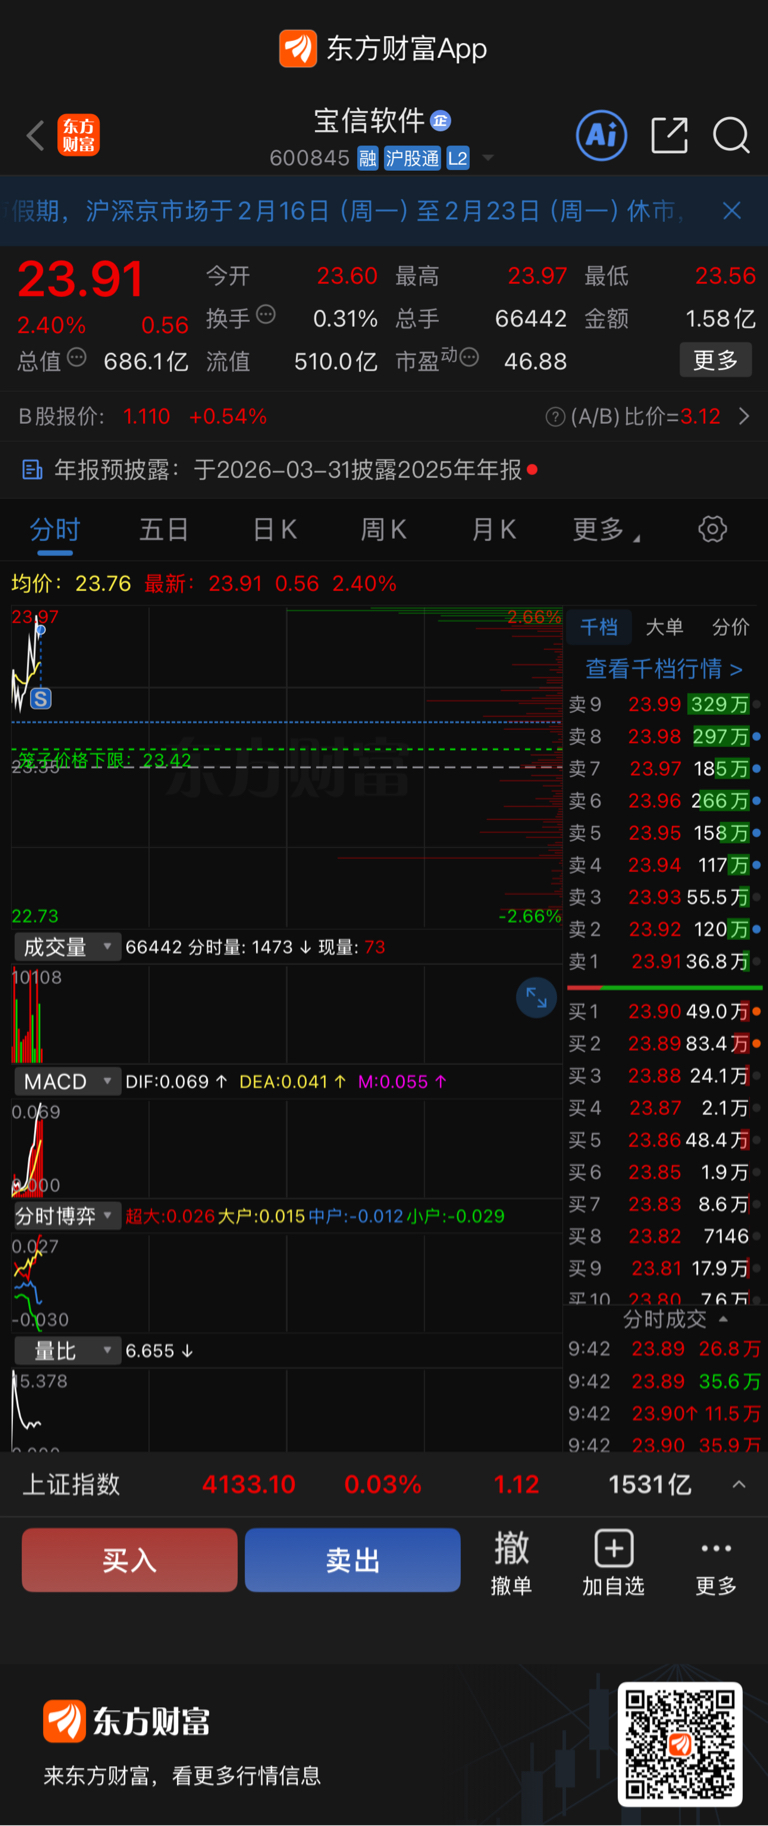Tap the S signal marker on chart
Viewport: 768px width, 1826px height.
click(x=40, y=699)
